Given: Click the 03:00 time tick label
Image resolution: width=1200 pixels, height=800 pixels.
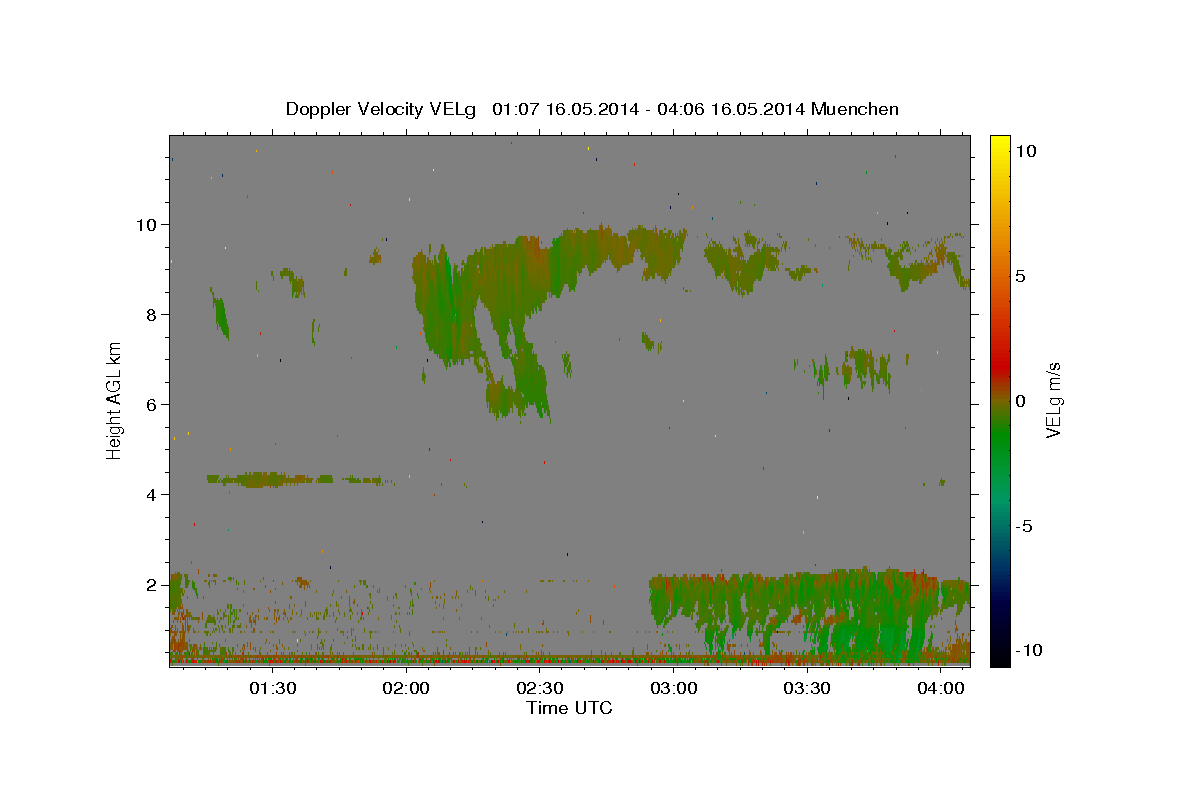Looking at the screenshot, I should 674,689.
